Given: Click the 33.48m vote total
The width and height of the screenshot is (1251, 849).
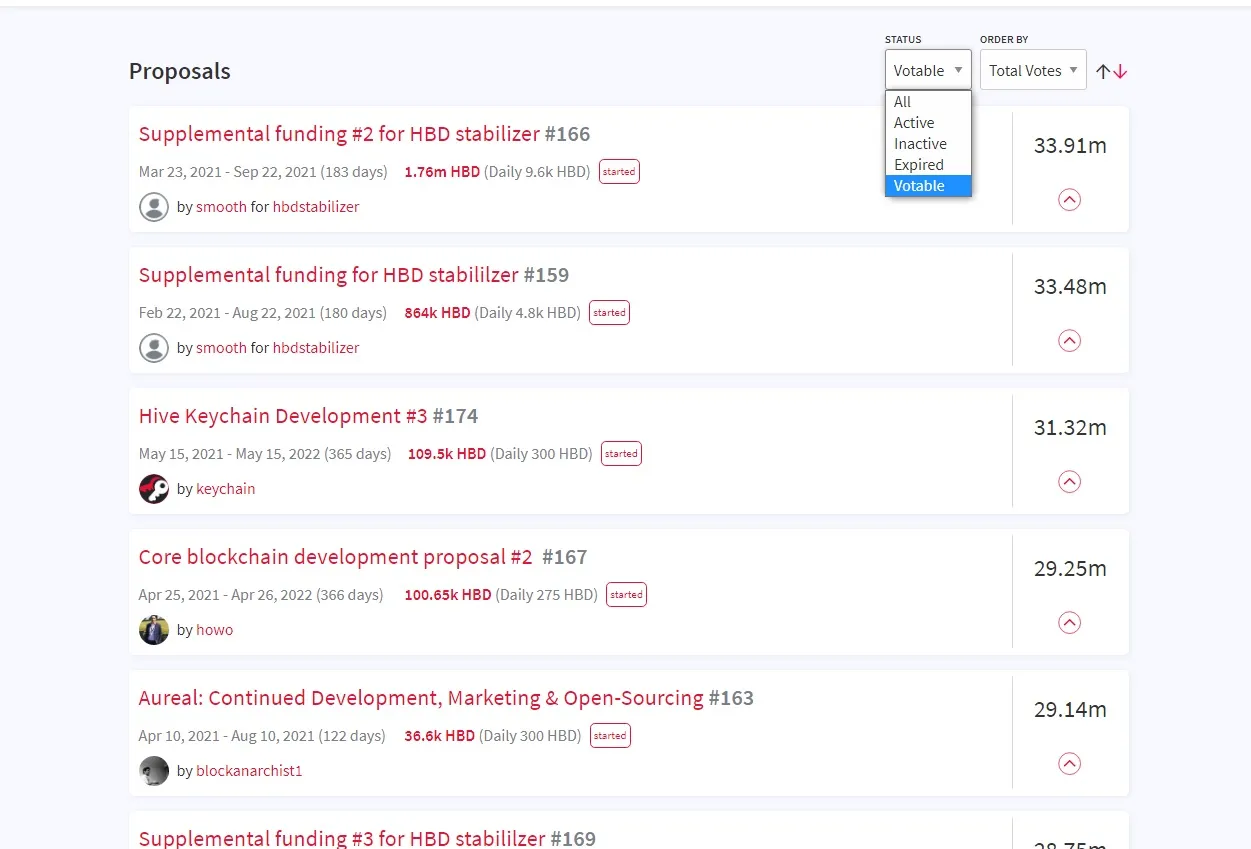Looking at the screenshot, I should tap(1070, 287).
